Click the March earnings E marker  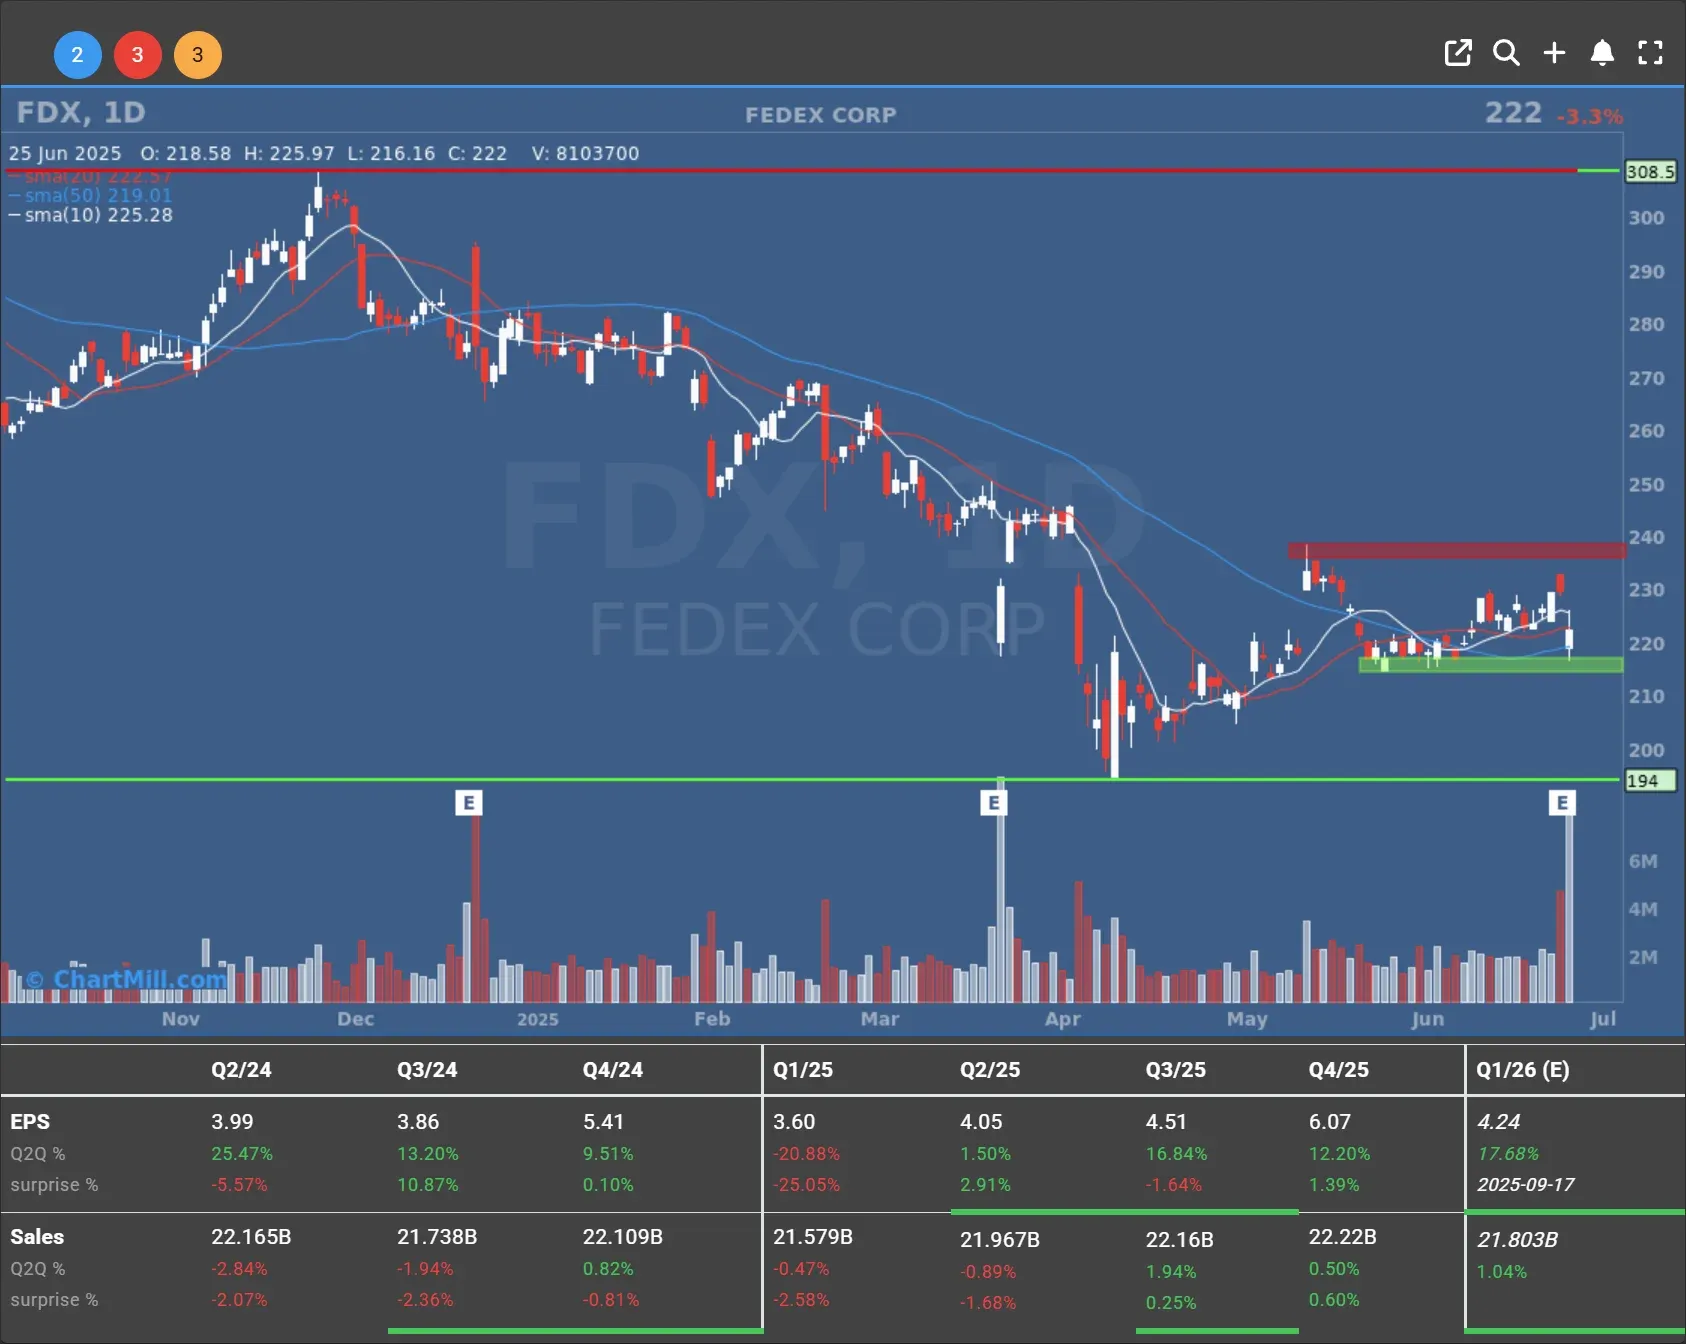pyautogui.click(x=994, y=803)
